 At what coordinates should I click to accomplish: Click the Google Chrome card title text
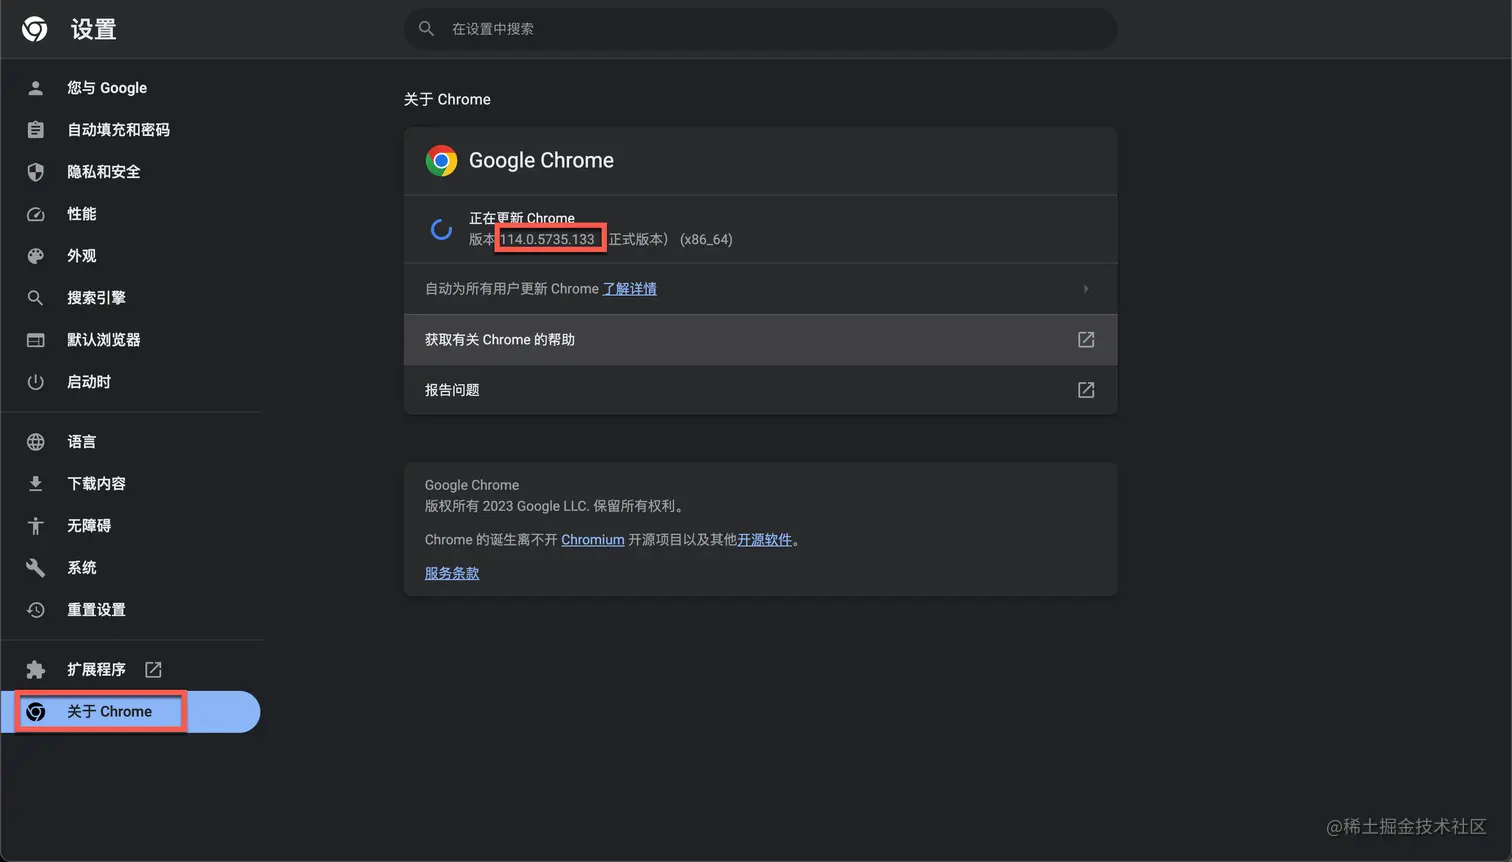coord(541,161)
